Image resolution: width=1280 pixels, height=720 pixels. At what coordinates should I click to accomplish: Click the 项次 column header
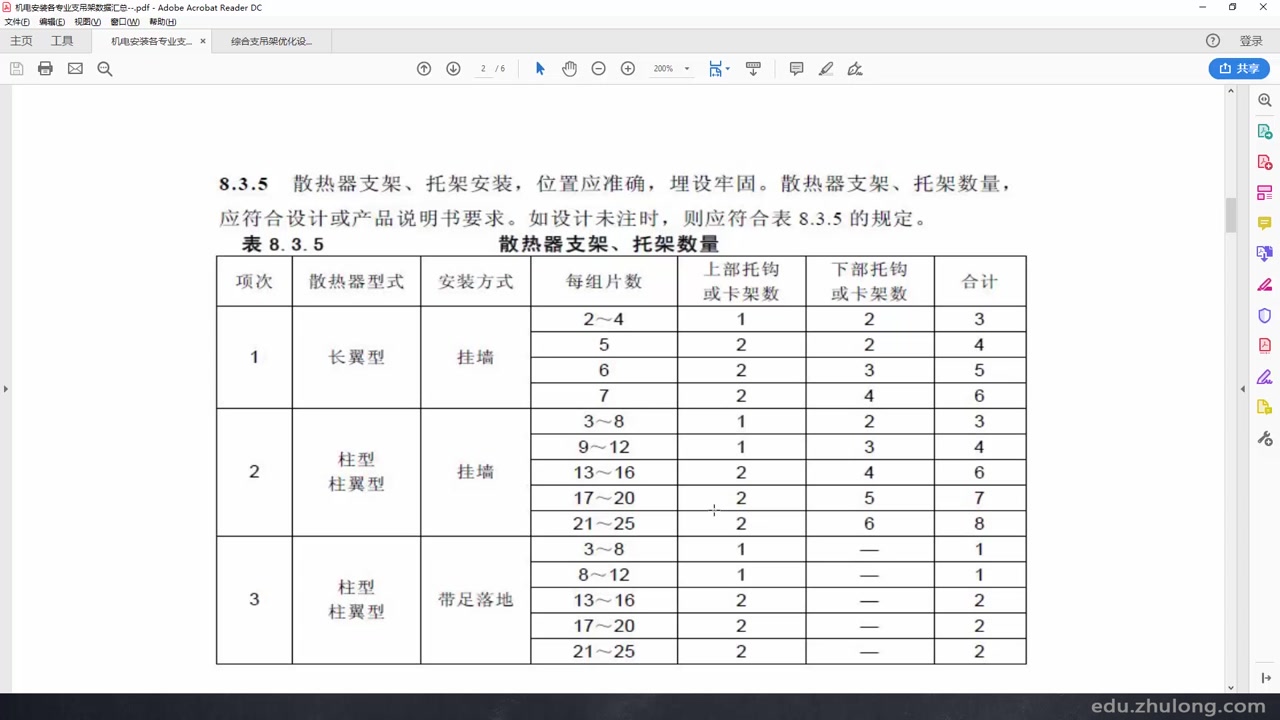(x=254, y=281)
